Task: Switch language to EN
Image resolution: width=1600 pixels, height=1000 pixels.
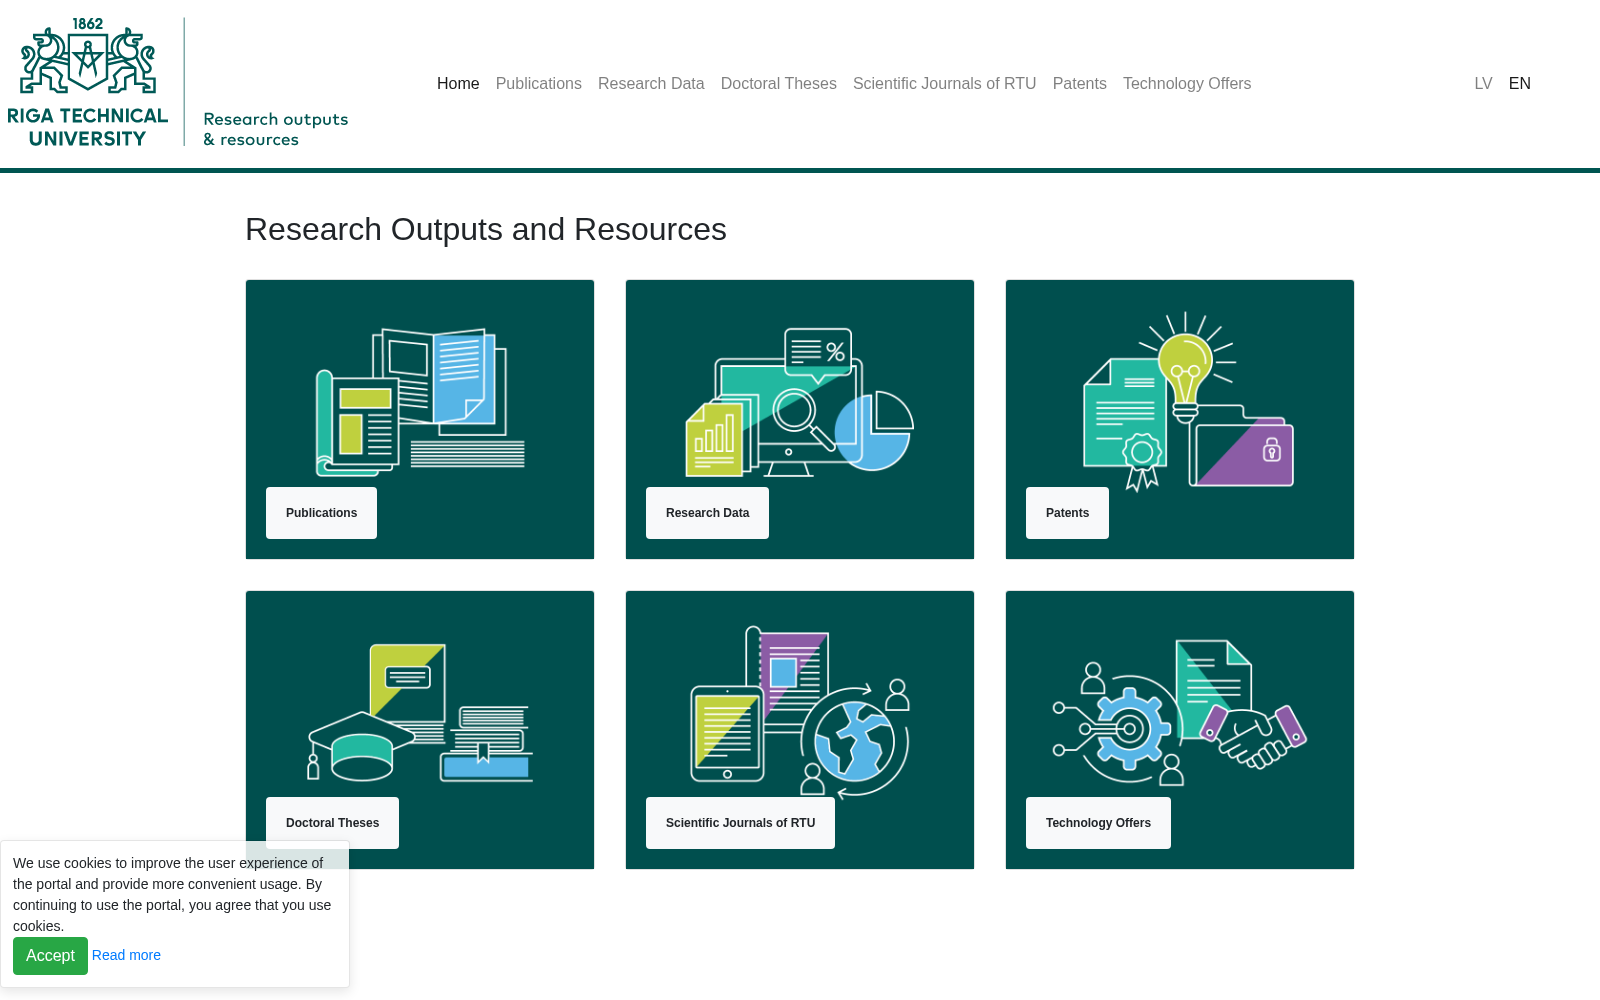Action: [x=1520, y=84]
